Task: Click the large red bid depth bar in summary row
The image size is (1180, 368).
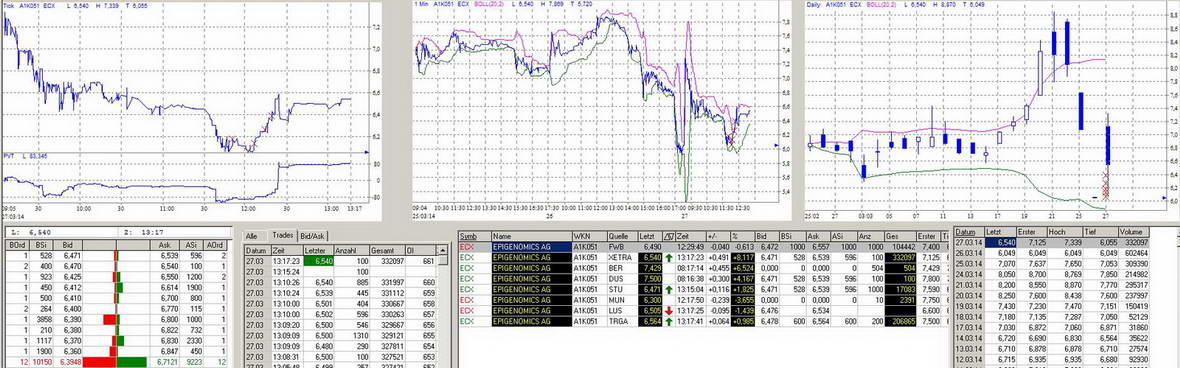Action: pyautogui.click(x=99, y=362)
